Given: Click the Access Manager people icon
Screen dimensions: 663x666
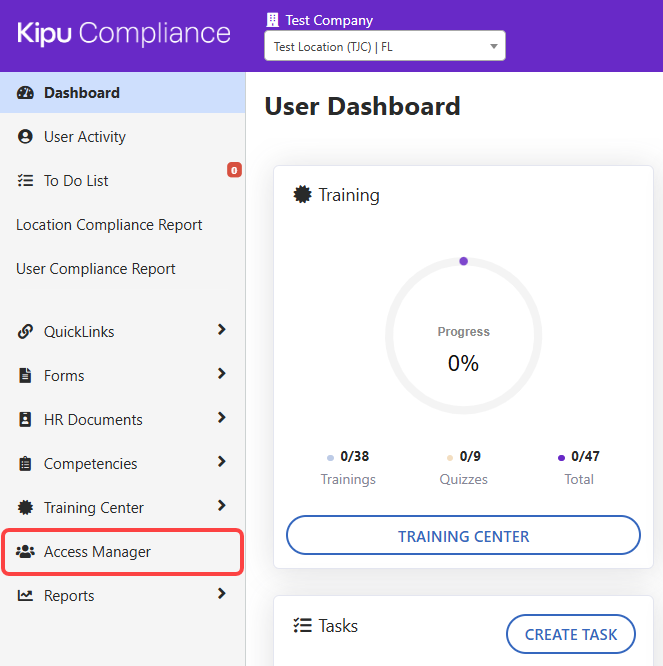Looking at the screenshot, I should [x=26, y=552].
